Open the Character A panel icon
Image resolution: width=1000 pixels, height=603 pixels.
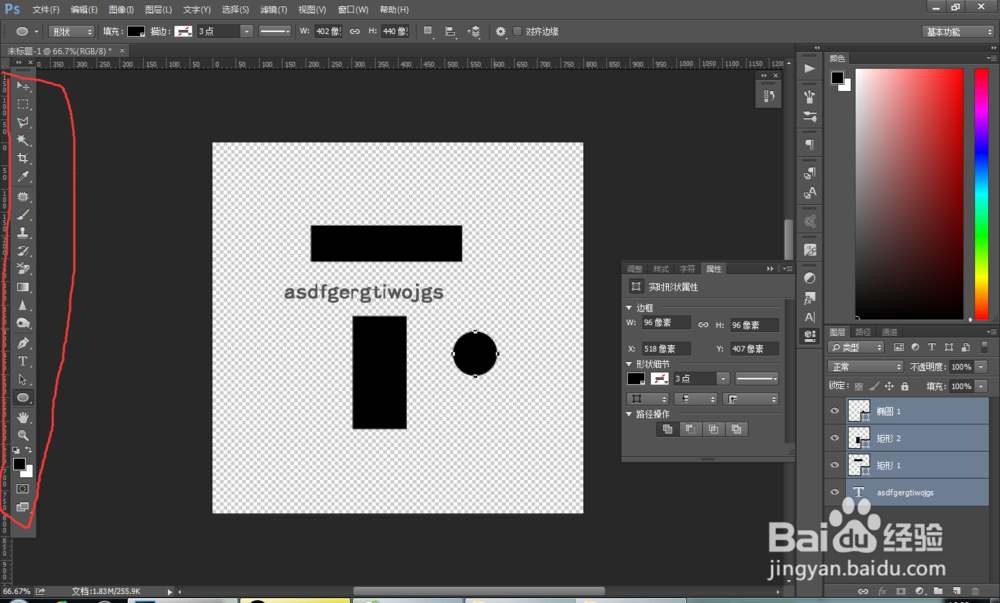tap(810, 317)
